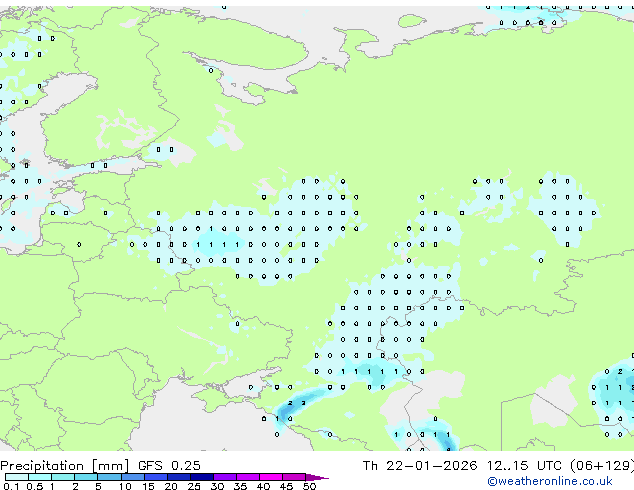Click the 'Th 22-01-2026' date text
This screenshot has width=634, height=490.
point(420,466)
